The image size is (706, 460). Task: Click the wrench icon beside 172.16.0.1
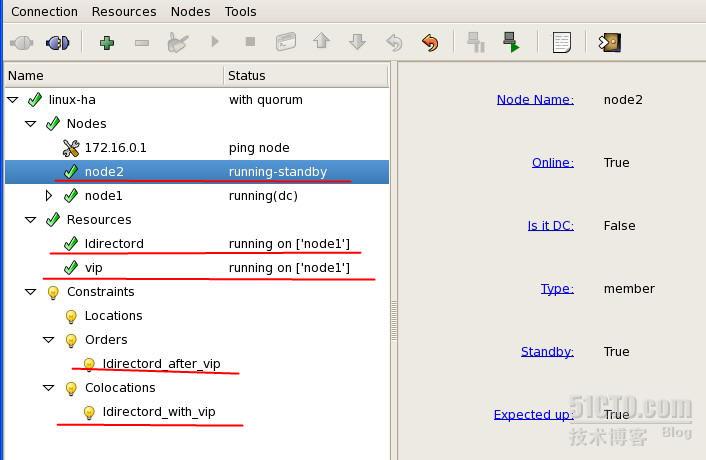click(x=71, y=148)
